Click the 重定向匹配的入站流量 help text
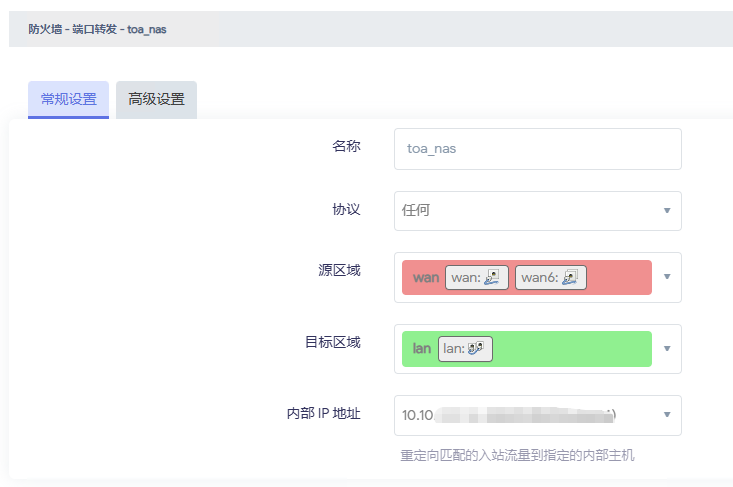Screen dimensions: 733x487 (517, 455)
